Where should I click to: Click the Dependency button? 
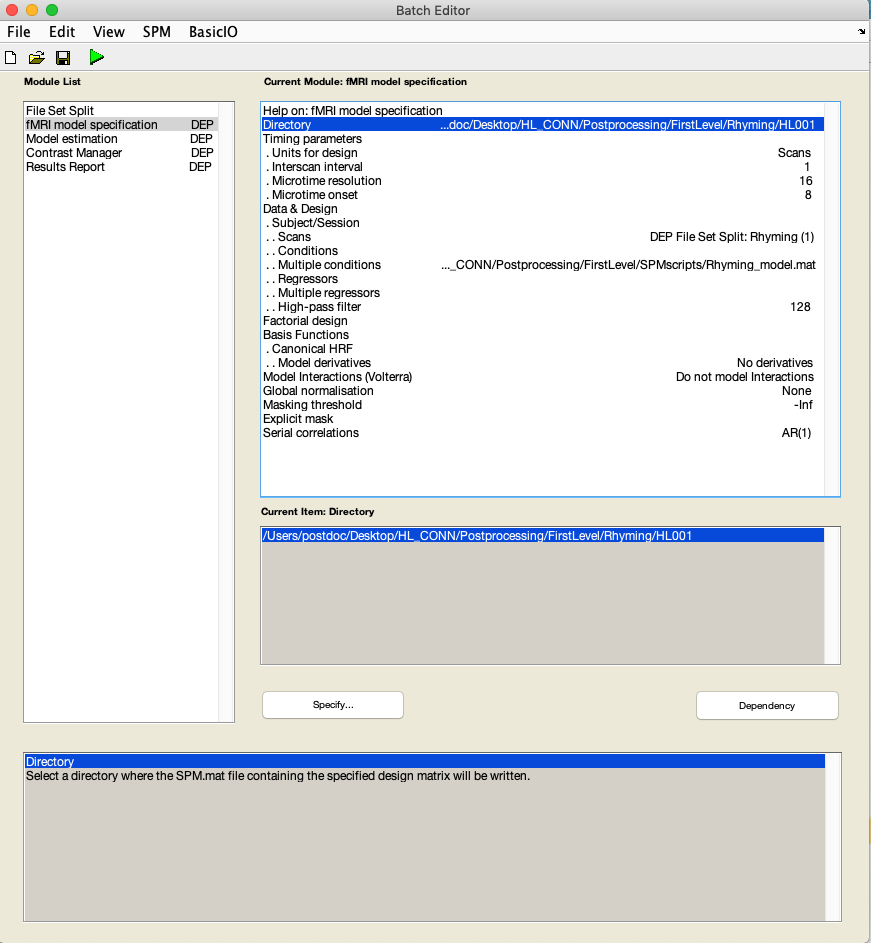[x=767, y=705]
